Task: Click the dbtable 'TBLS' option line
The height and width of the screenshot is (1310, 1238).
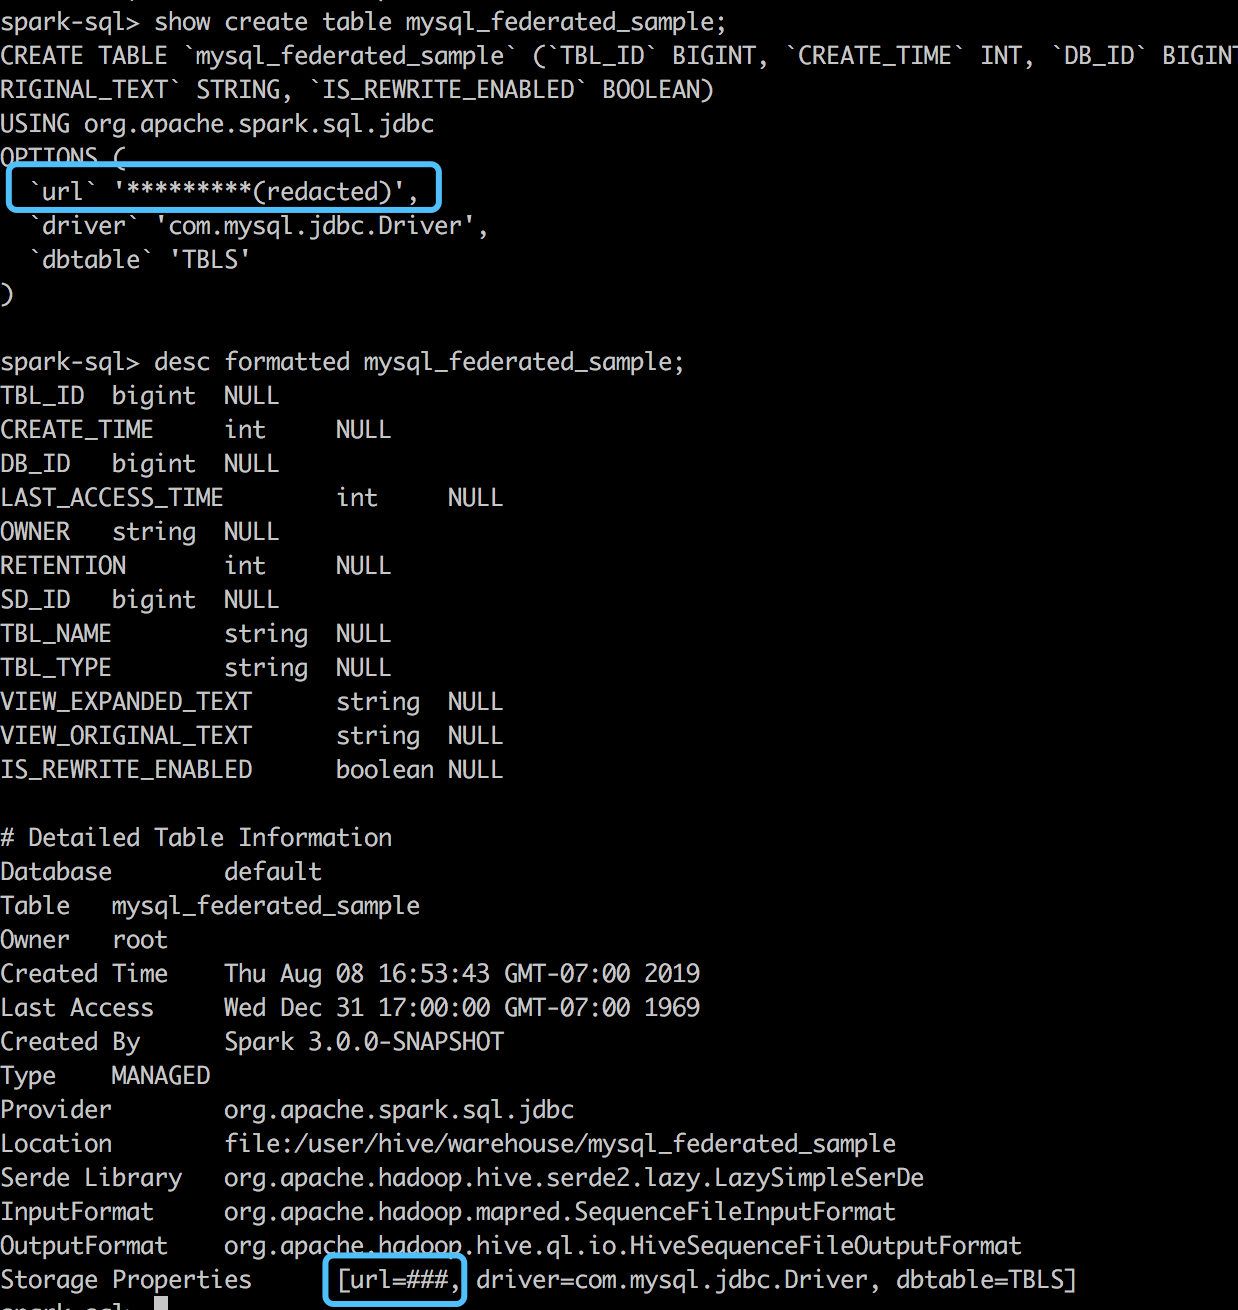Action: pyautogui.click(x=140, y=259)
